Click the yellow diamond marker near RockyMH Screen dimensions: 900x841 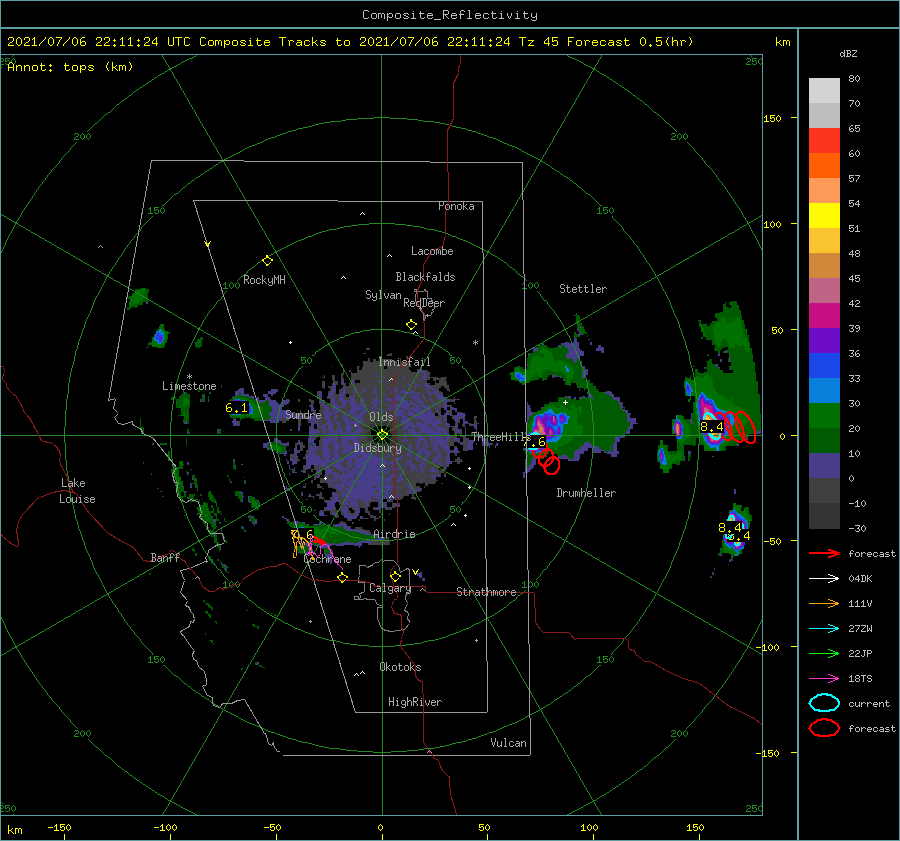pos(267,261)
